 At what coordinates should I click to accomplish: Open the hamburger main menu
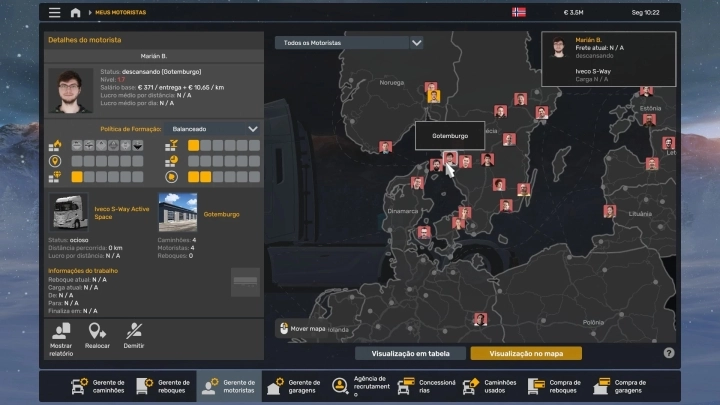click(55, 12)
